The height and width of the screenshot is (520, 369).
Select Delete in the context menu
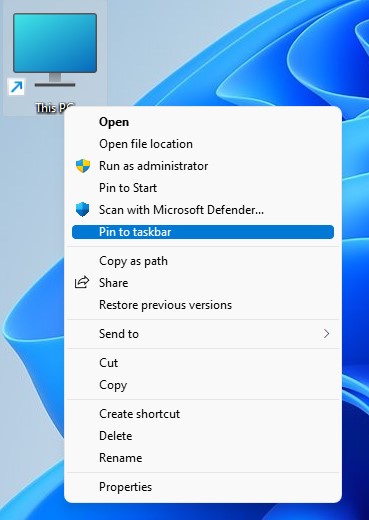[x=203, y=436]
